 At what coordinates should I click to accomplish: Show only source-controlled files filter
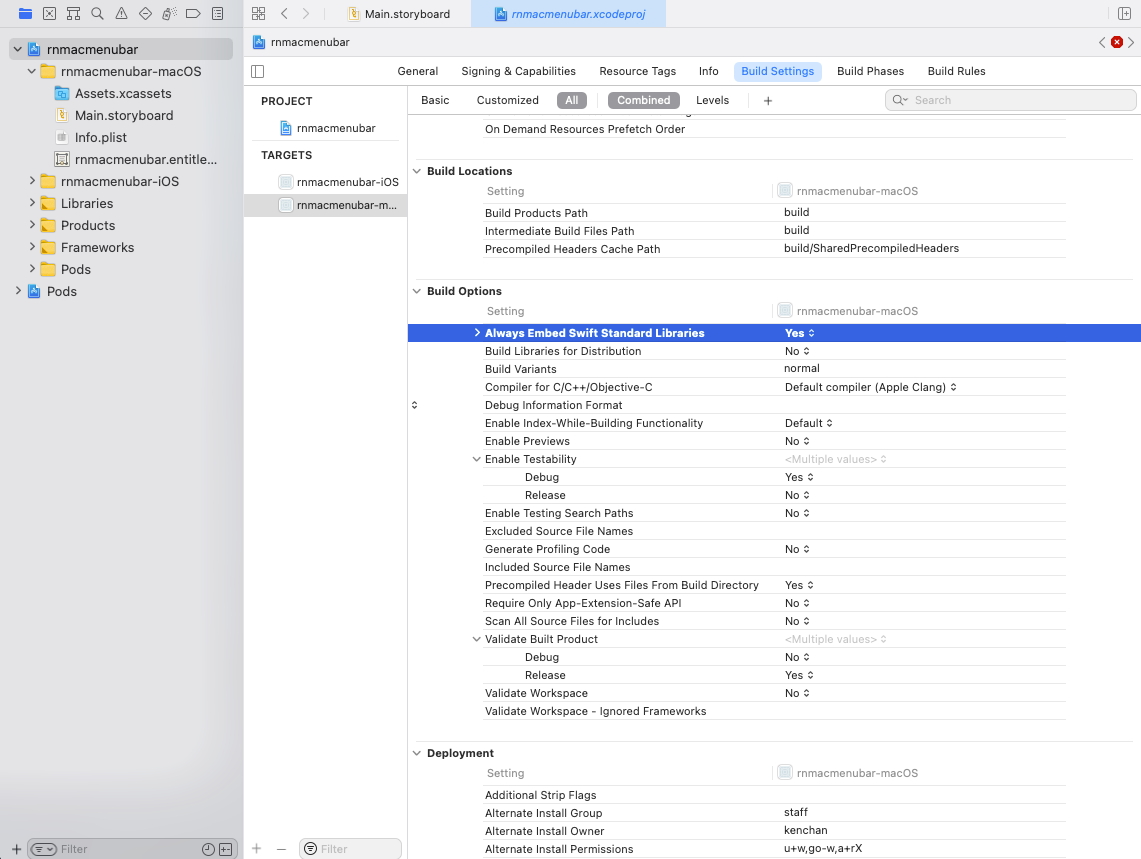[x=226, y=849]
